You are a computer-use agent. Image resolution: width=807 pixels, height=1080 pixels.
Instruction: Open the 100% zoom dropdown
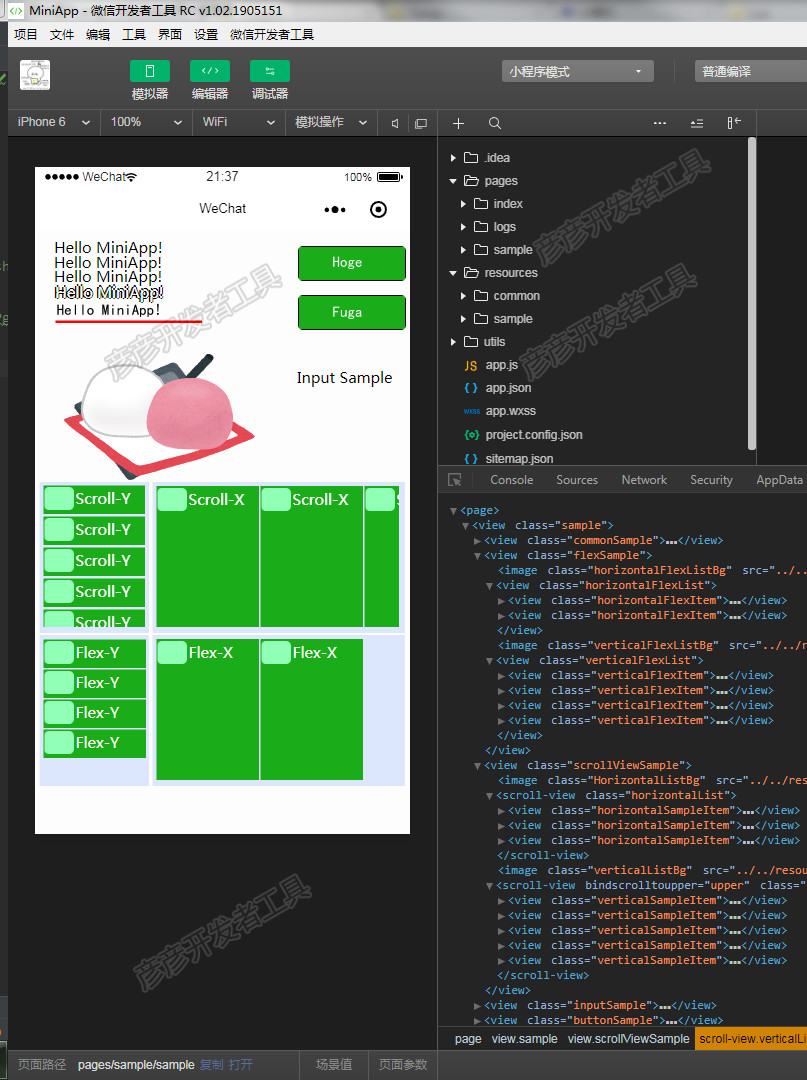point(146,122)
